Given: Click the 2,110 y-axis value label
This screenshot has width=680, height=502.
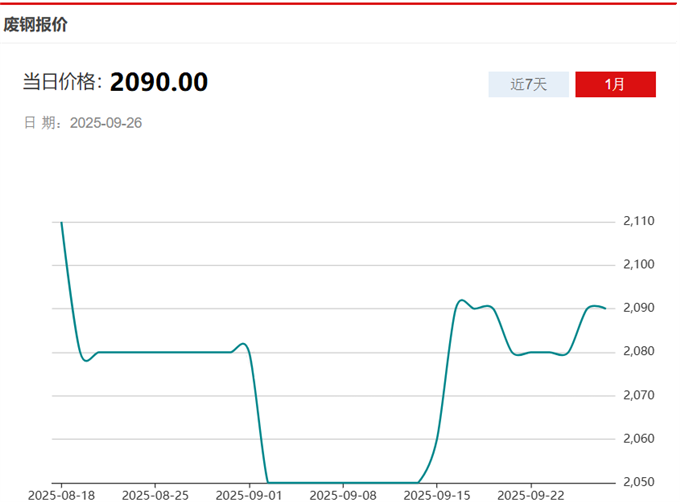Looking at the screenshot, I should pyautogui.click(x=638, y=221).
